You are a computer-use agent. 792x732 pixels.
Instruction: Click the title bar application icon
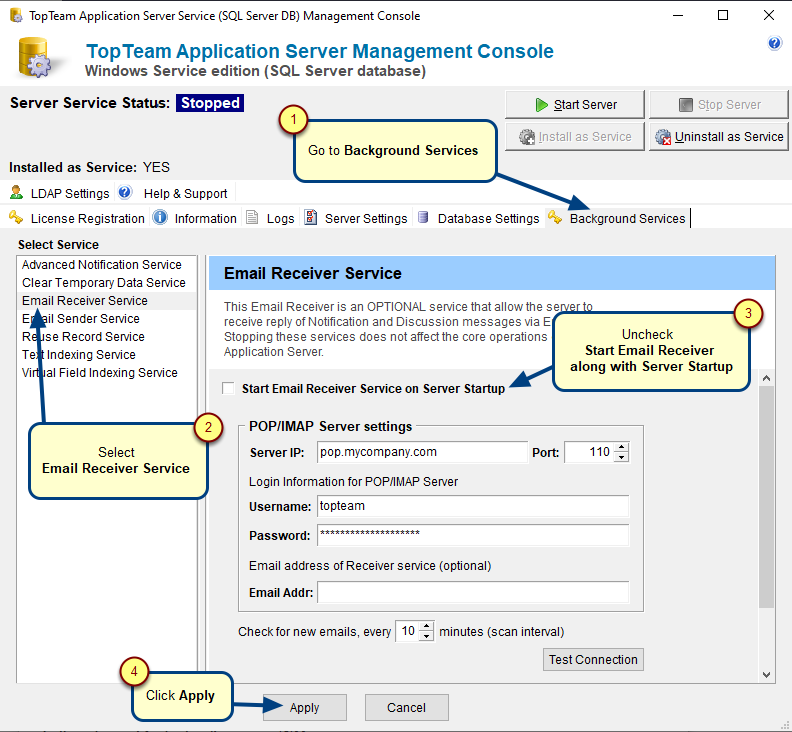[17, 16]
